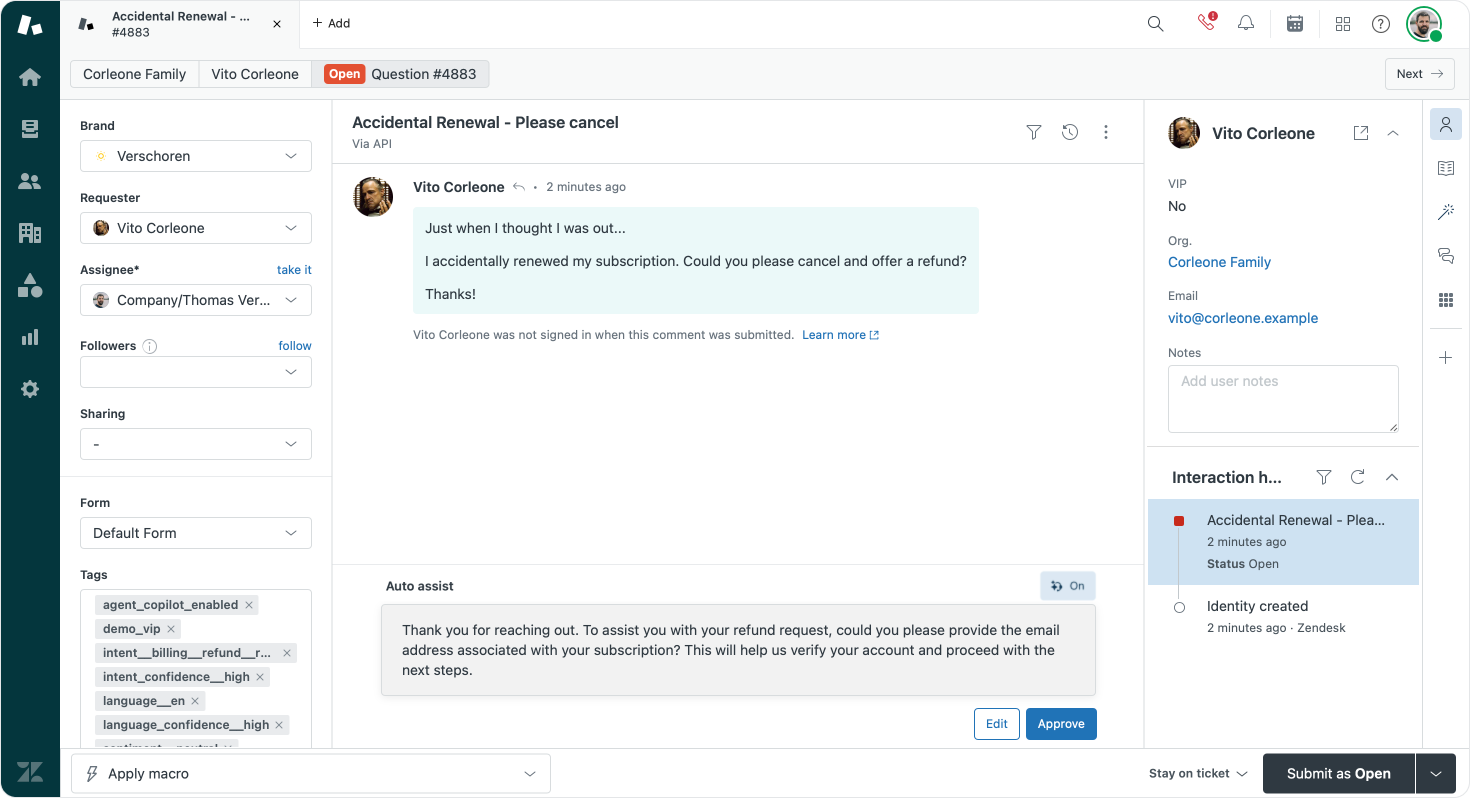Click the Next ticket button
Image resolution: width=1470 pixels, height=798 pixels.
point(1419,74)
